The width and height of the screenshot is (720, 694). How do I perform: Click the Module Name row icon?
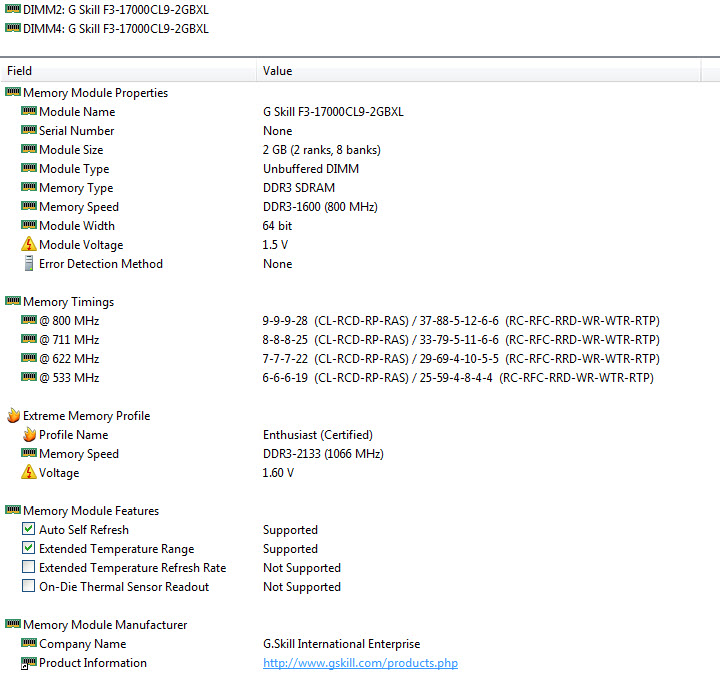(29, 111)
